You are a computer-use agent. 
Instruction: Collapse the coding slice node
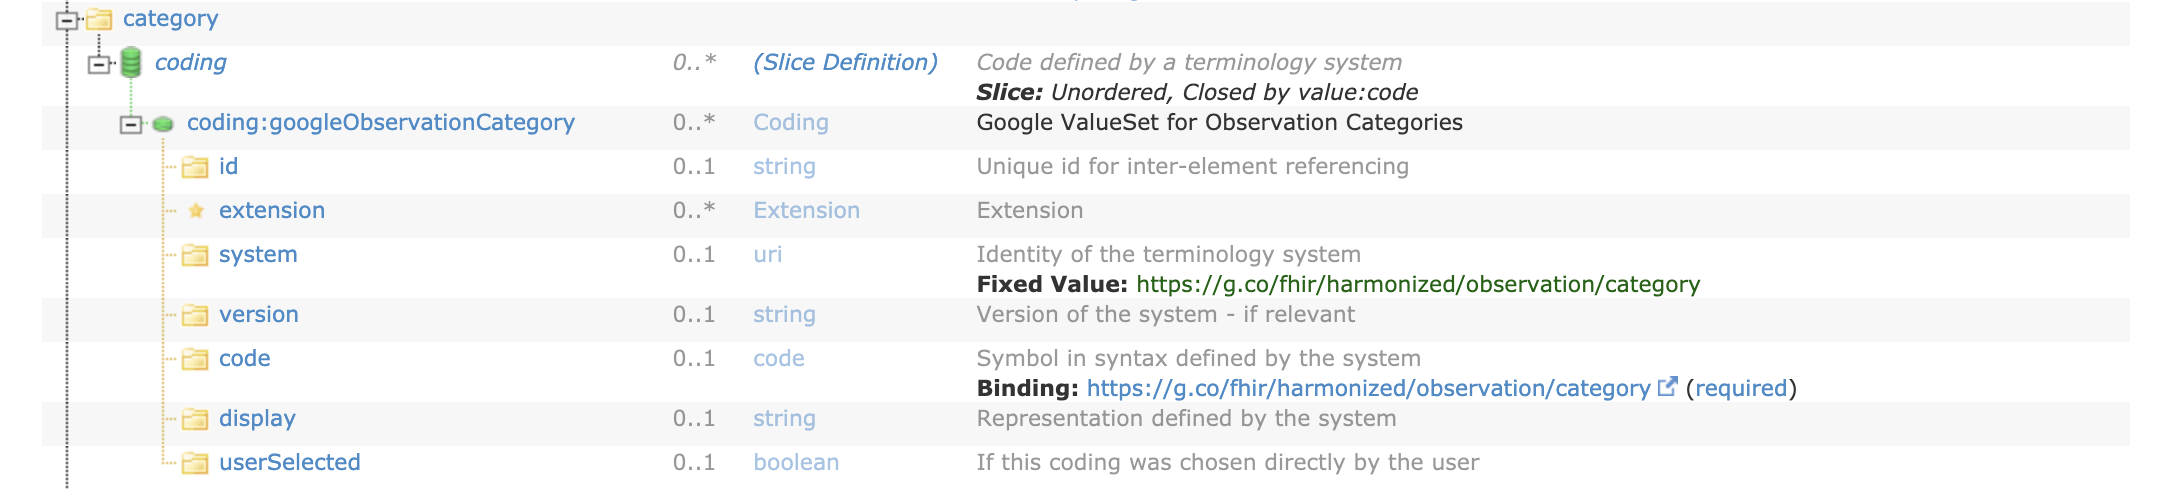click(99, 65)
